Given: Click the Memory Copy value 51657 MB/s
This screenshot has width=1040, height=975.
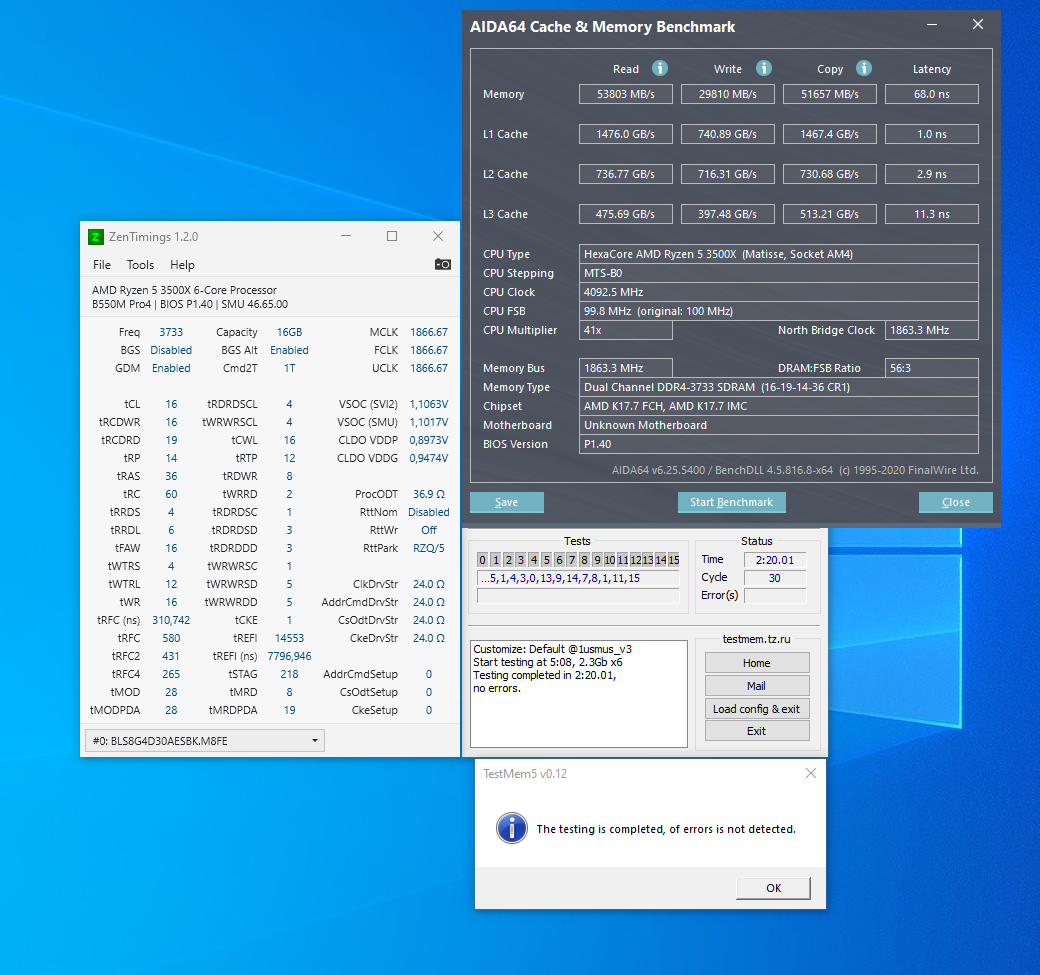Looking at the screenshot, I should point(830,94).
